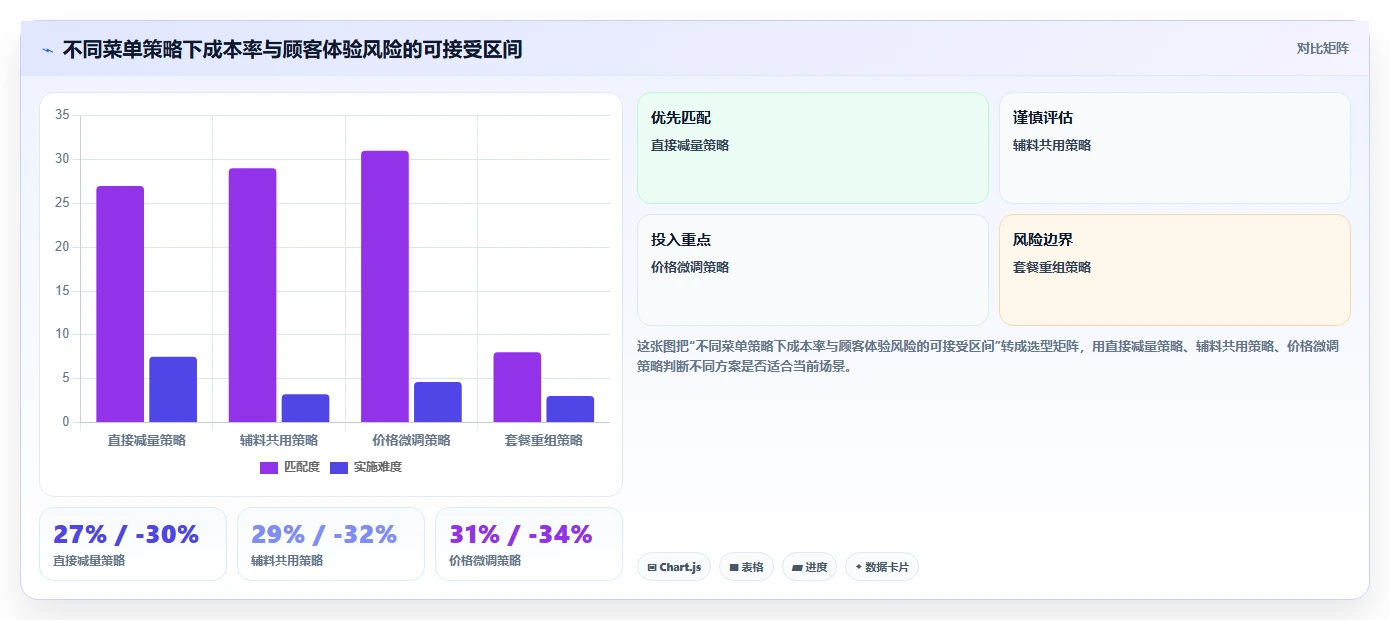The width and height of the screenshot is (1390, 620).
Task: Click the 匹配度 legend label text
Action: [302, 467]
